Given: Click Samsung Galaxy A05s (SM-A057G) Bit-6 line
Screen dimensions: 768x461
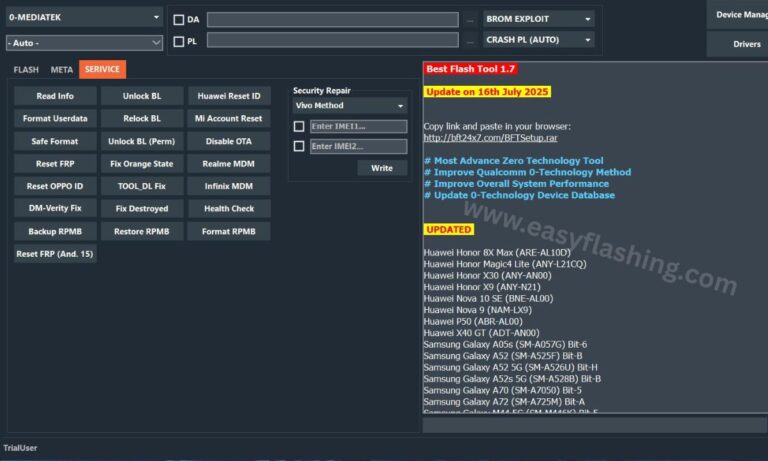Looking at the screenshot, I should 505,344.
